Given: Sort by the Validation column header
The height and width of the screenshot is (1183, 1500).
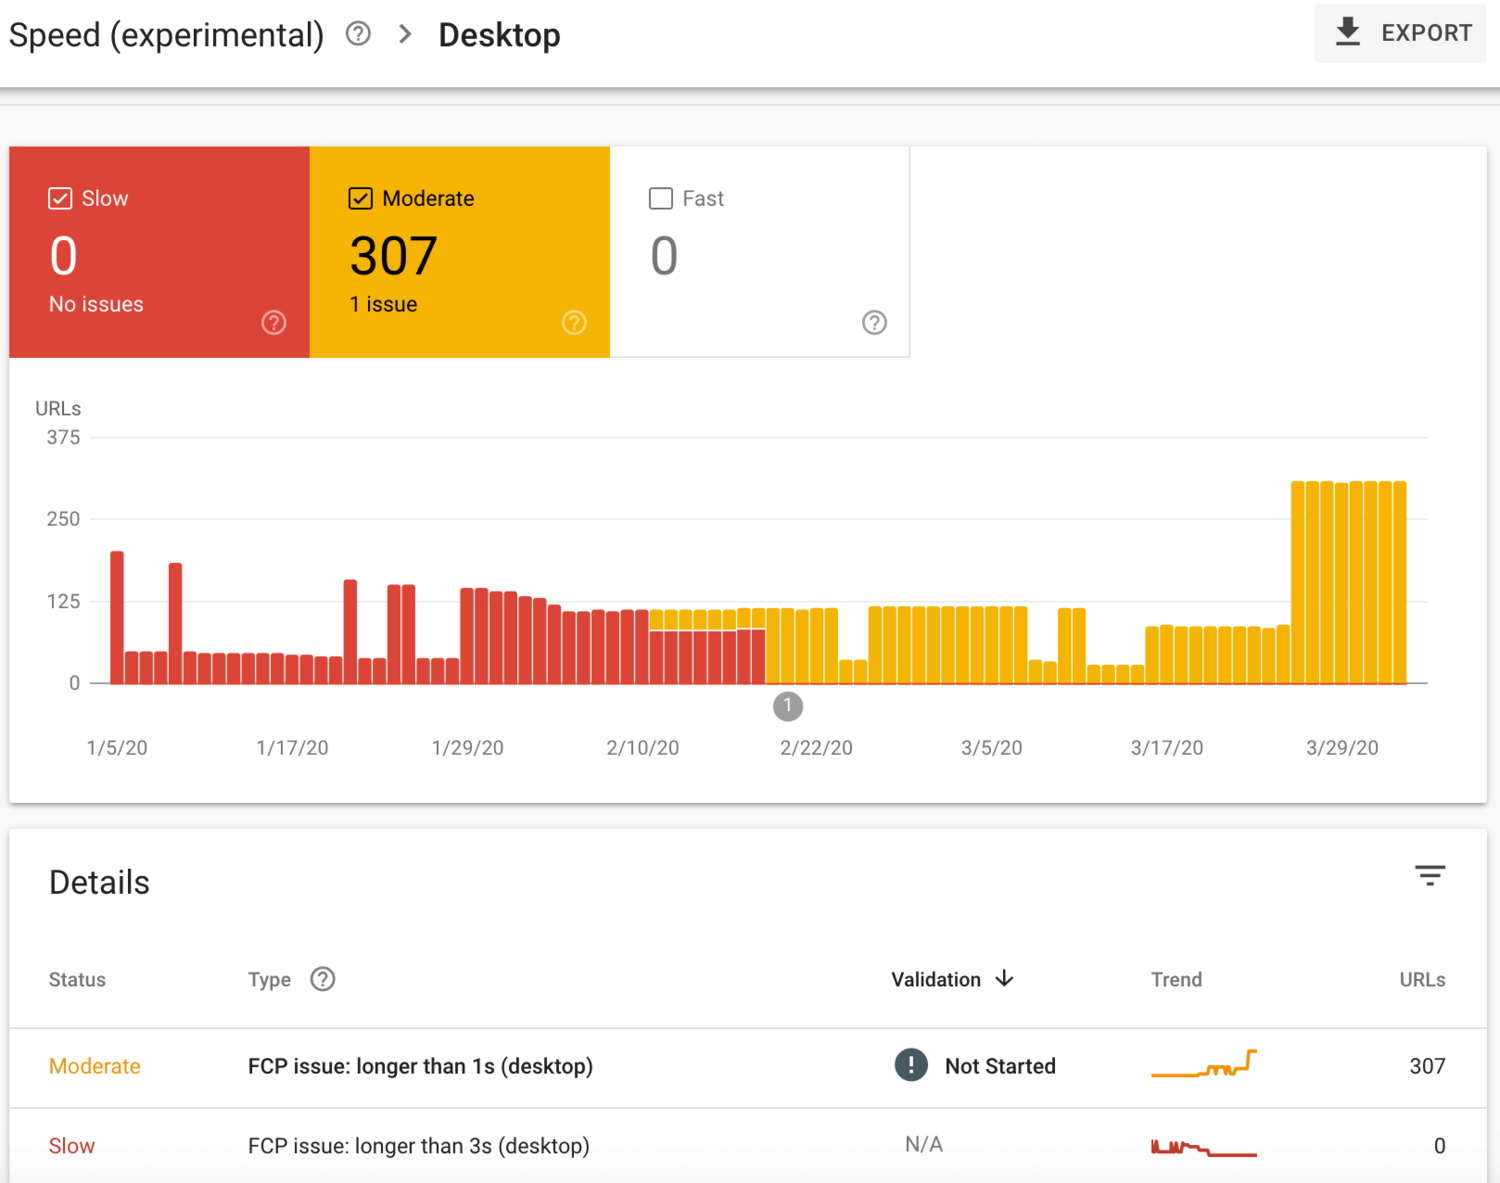Looking at the screenshot, I should [936, 979].
